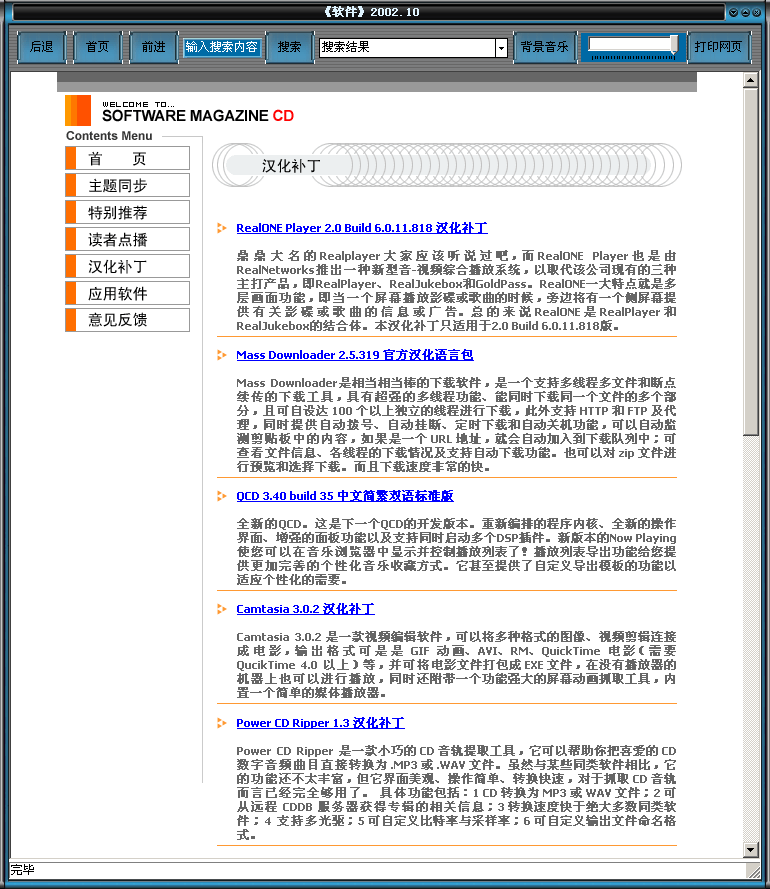Click arrow bullet icon beside QCD 3.40

[x=222, y=496]
